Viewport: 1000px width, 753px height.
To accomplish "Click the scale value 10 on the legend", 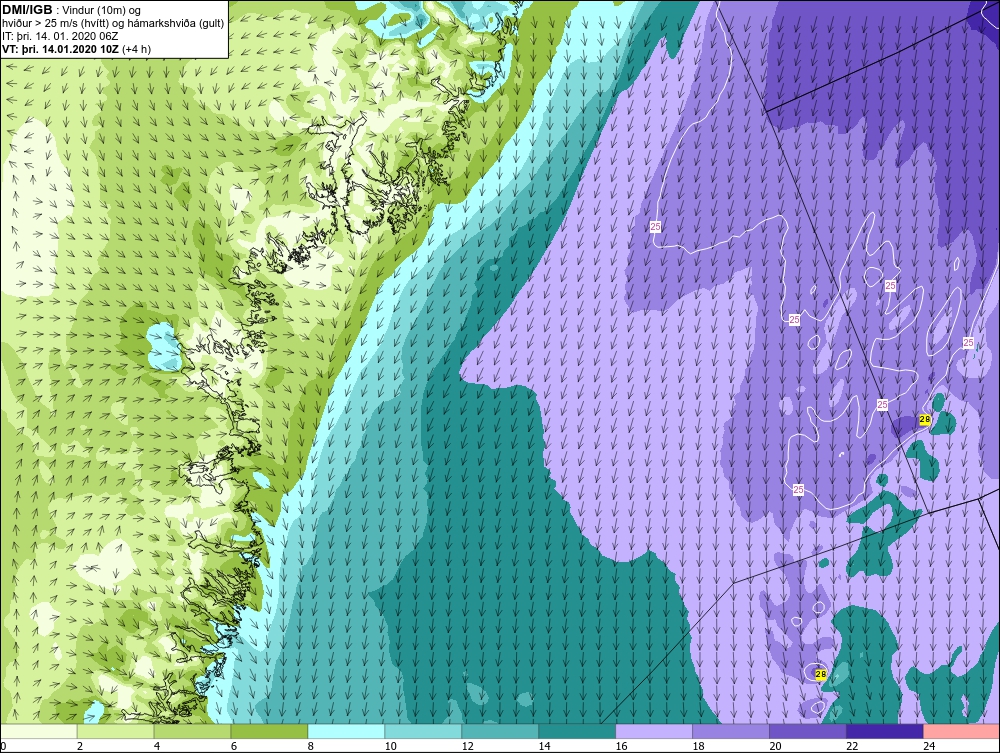I will pyautogui.click(x=390, y=746).
